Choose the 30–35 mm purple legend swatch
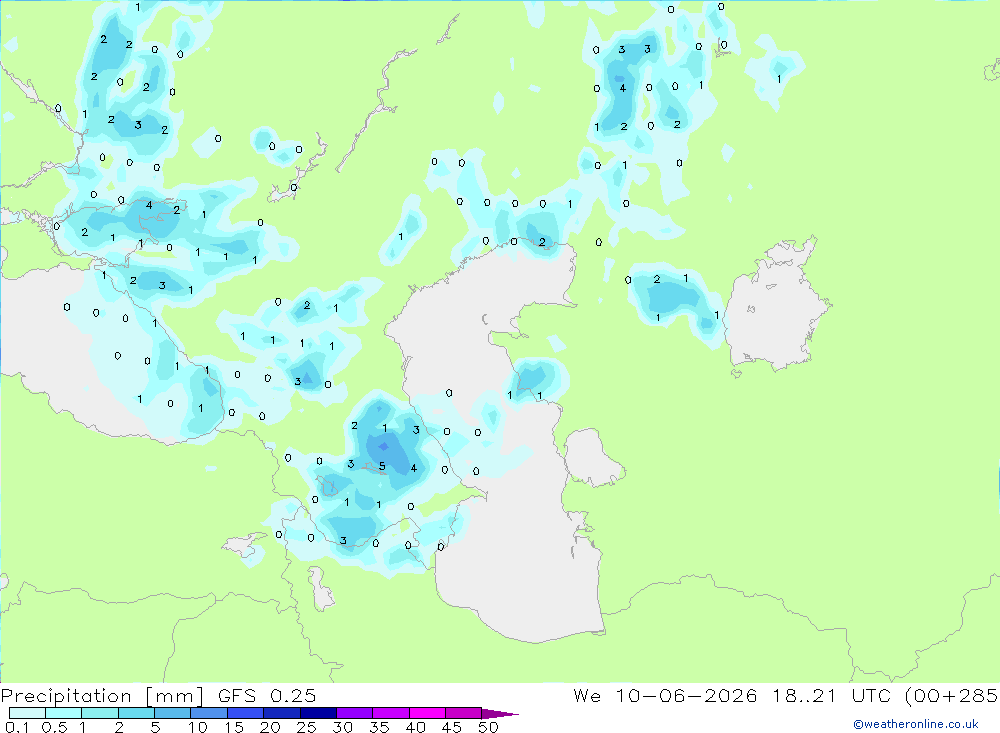This screenshot has height=733, width=1000. click(x=354, y=713)
